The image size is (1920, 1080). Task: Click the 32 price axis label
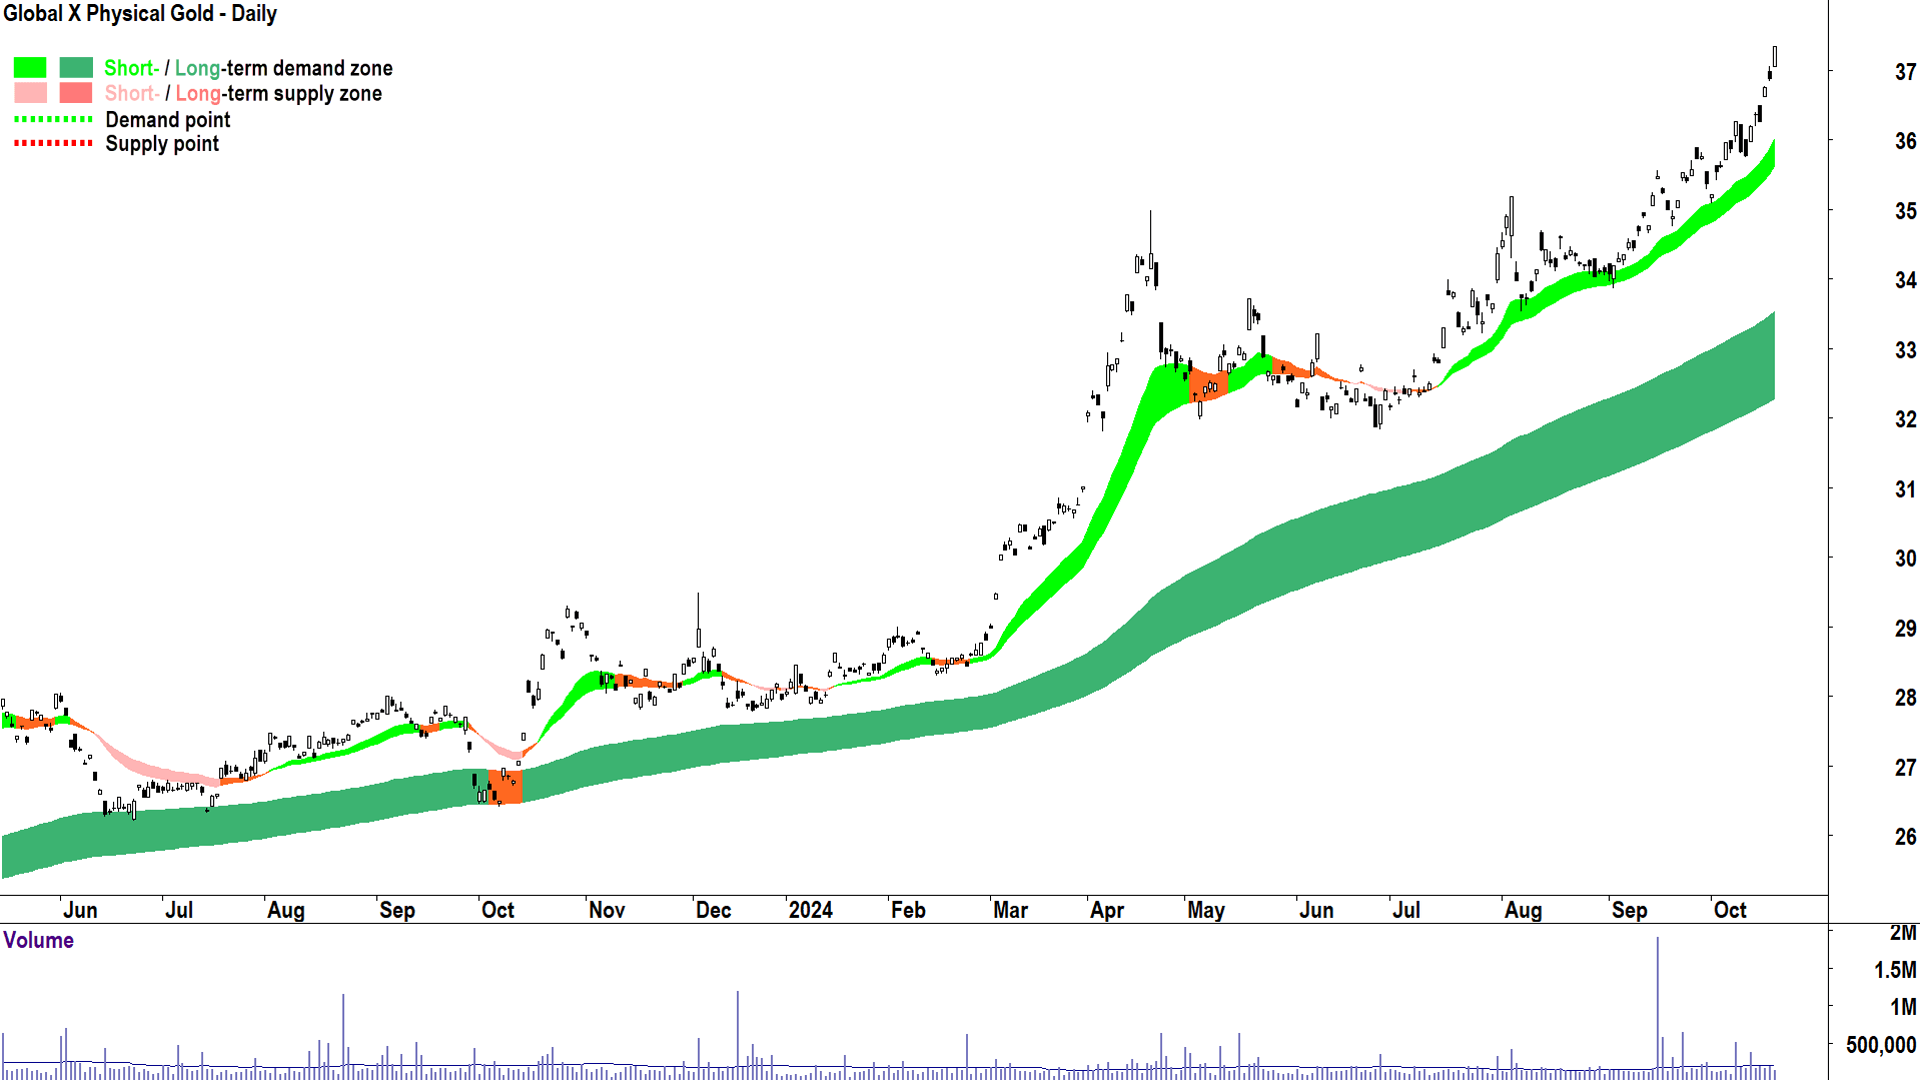1905,419
